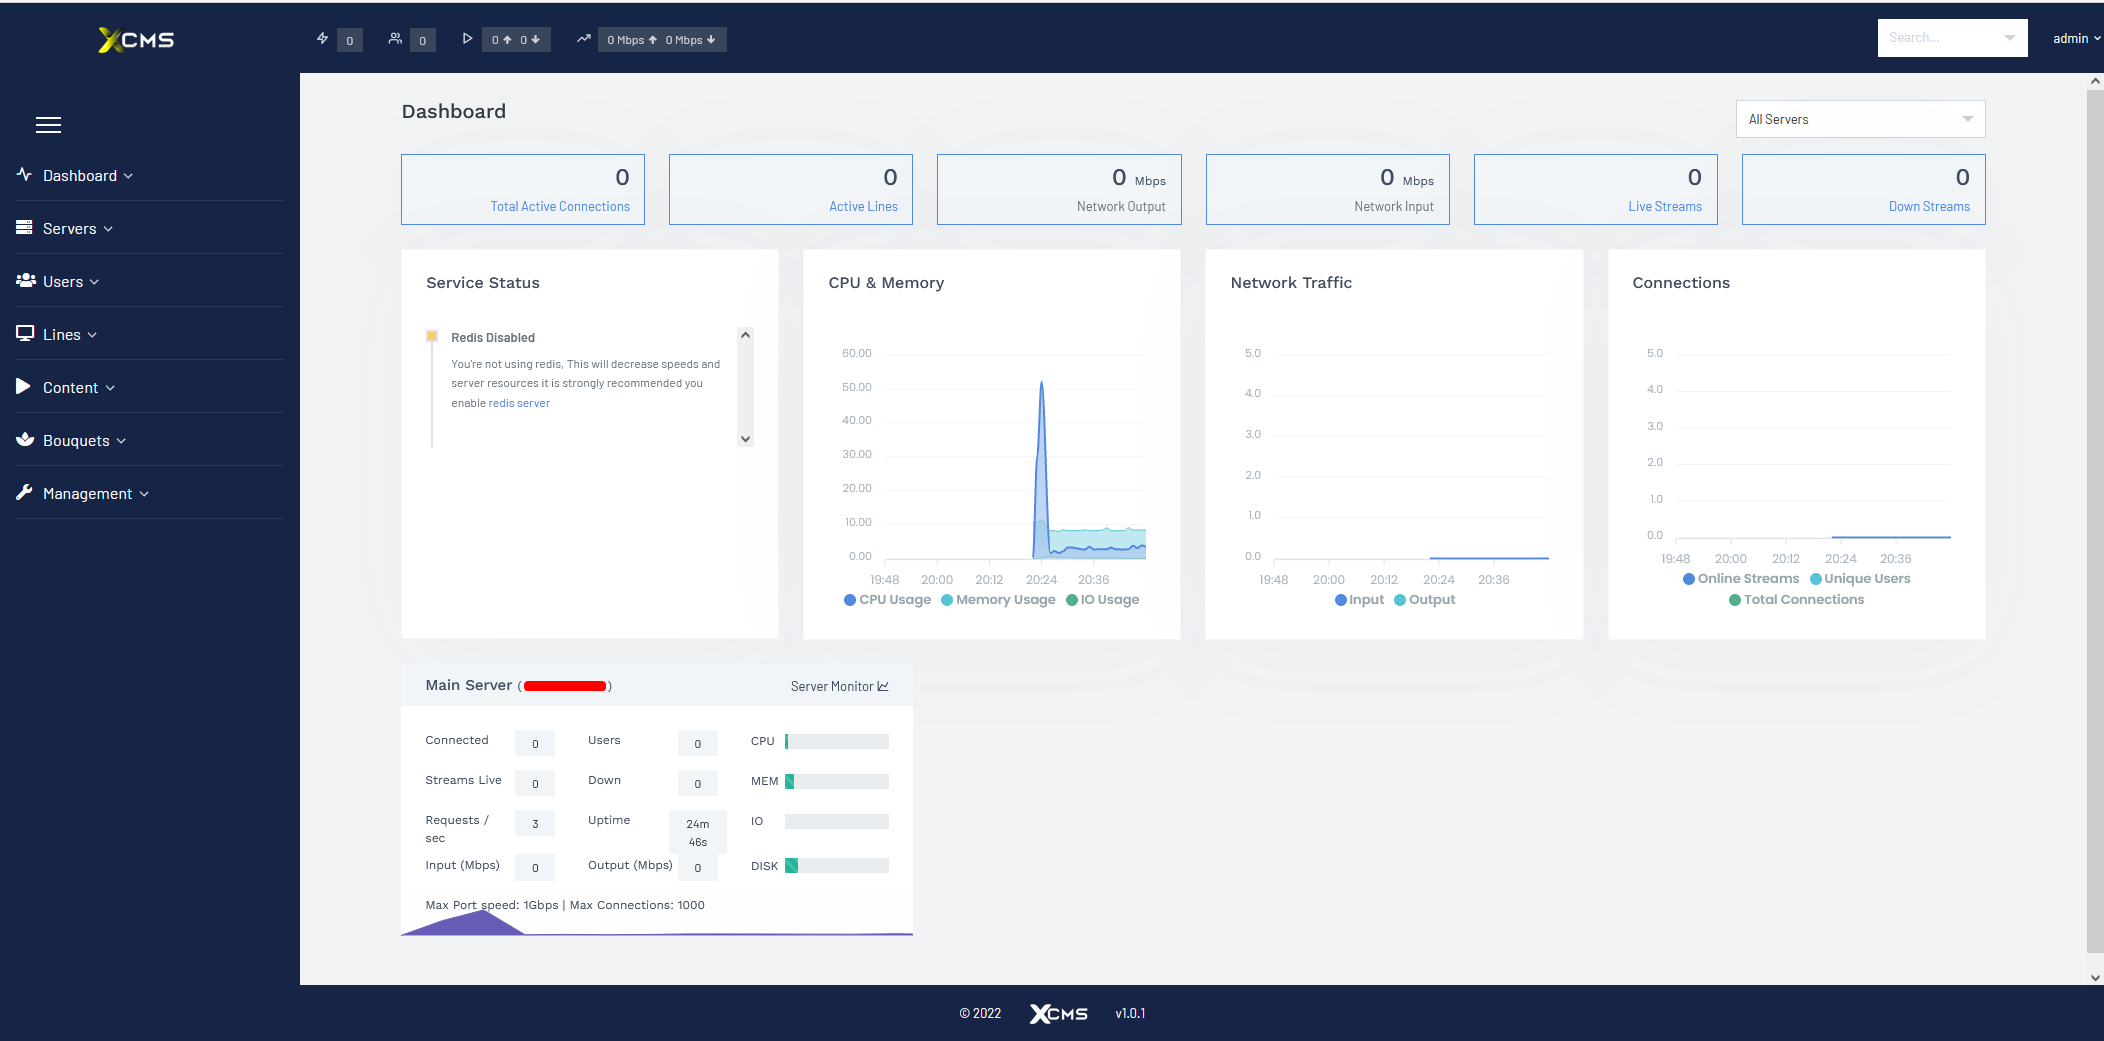Click the MEM usage progress bar
2104x1041 pixels.
point(837,781)
